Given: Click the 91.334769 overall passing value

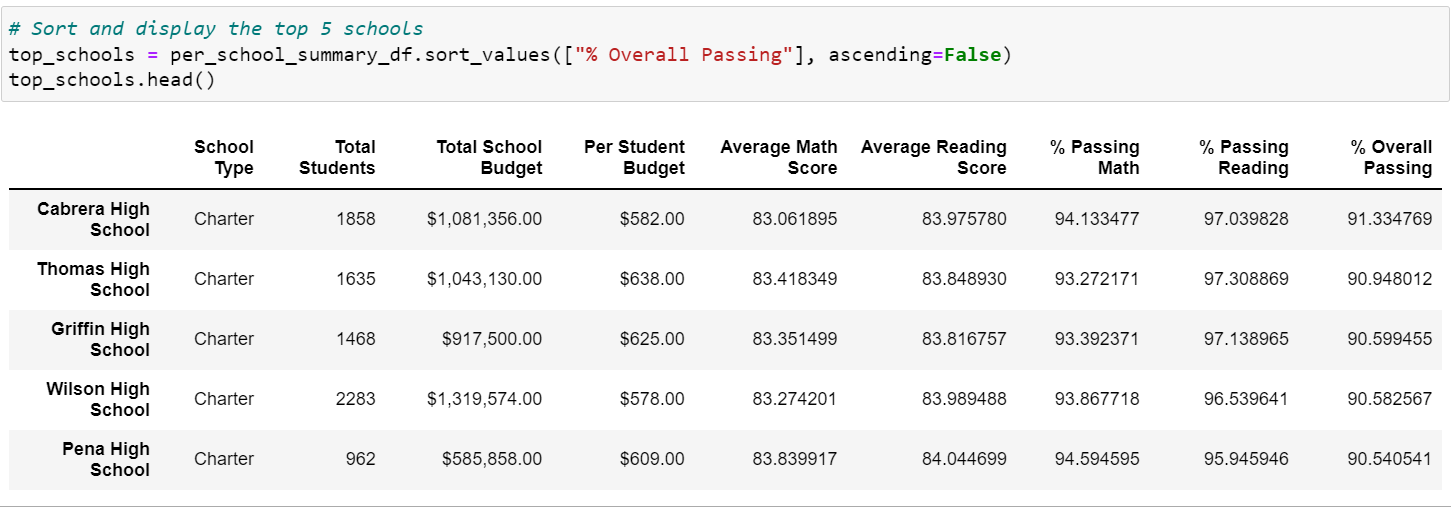Looking at the screenshot, I should coord(1389,219).
